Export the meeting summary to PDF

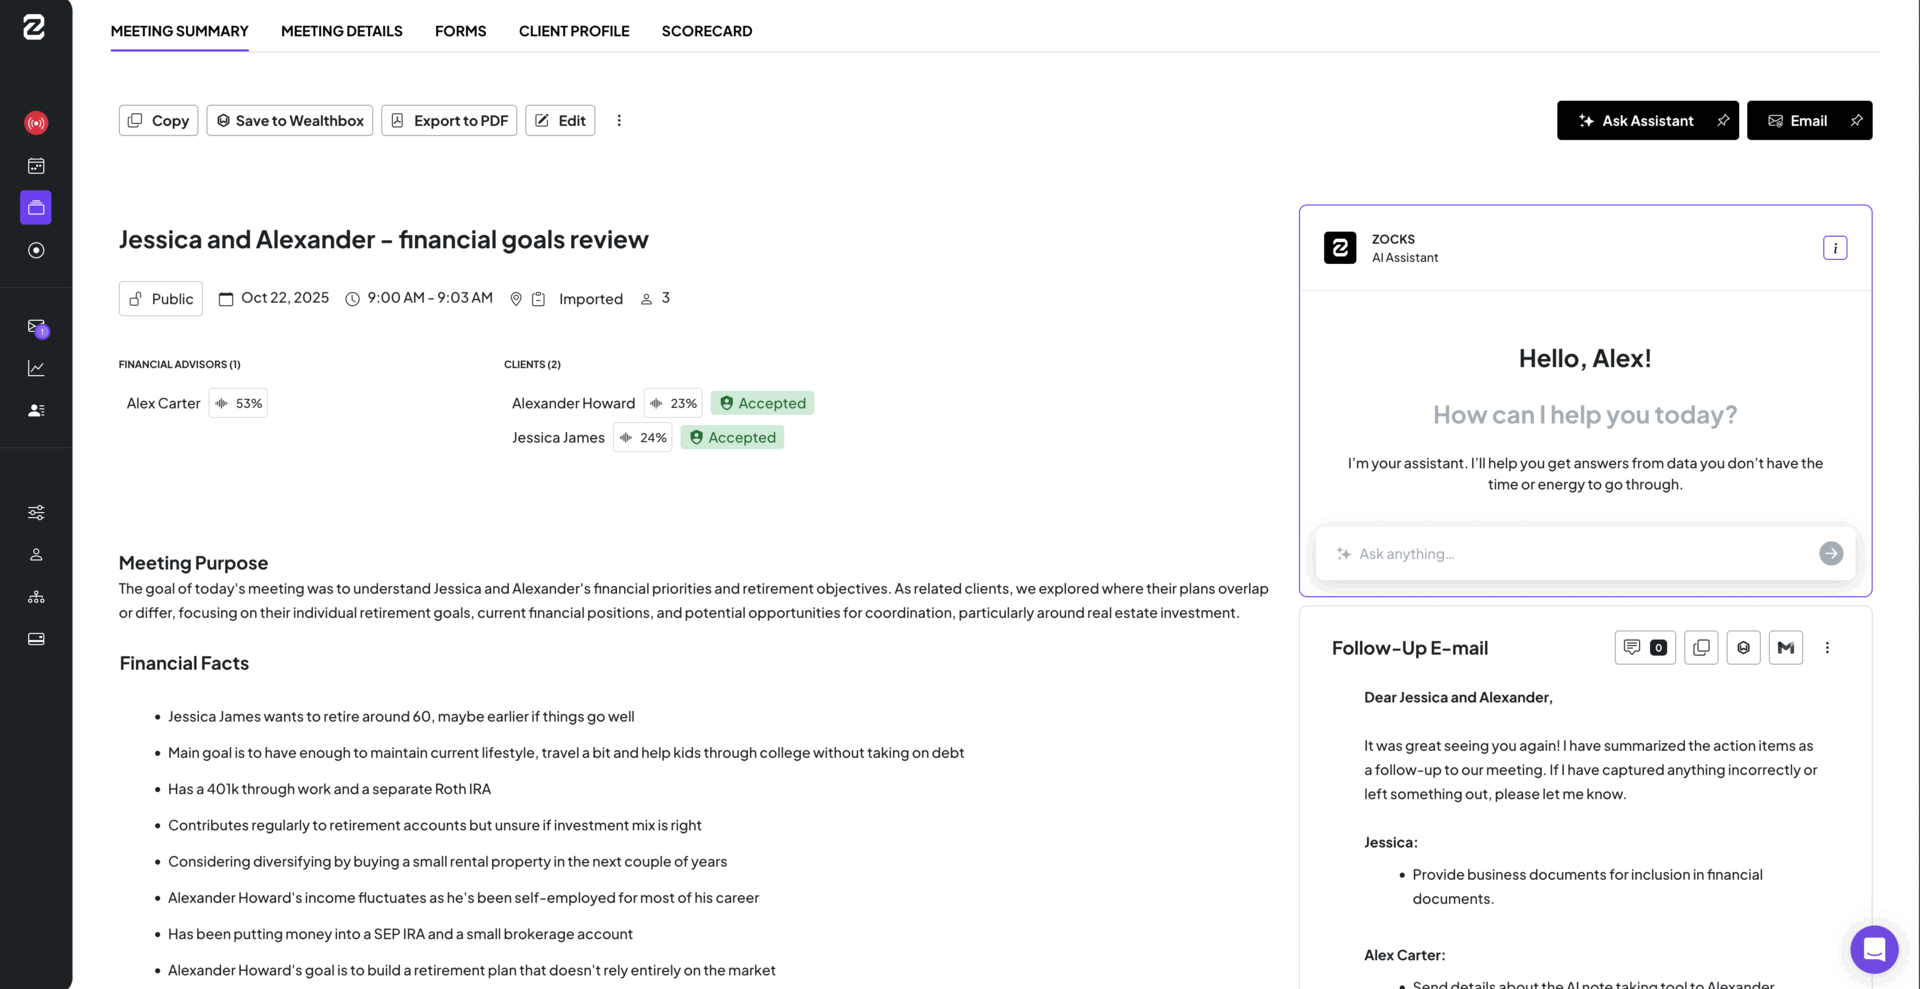(x=448, y=120)
